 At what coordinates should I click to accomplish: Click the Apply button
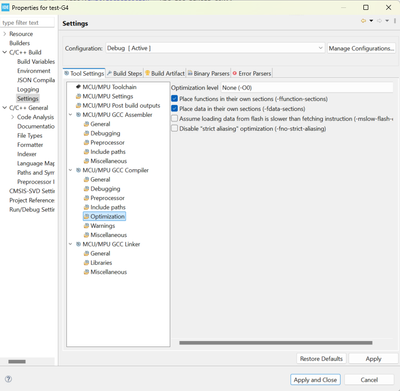pos(373,359)
